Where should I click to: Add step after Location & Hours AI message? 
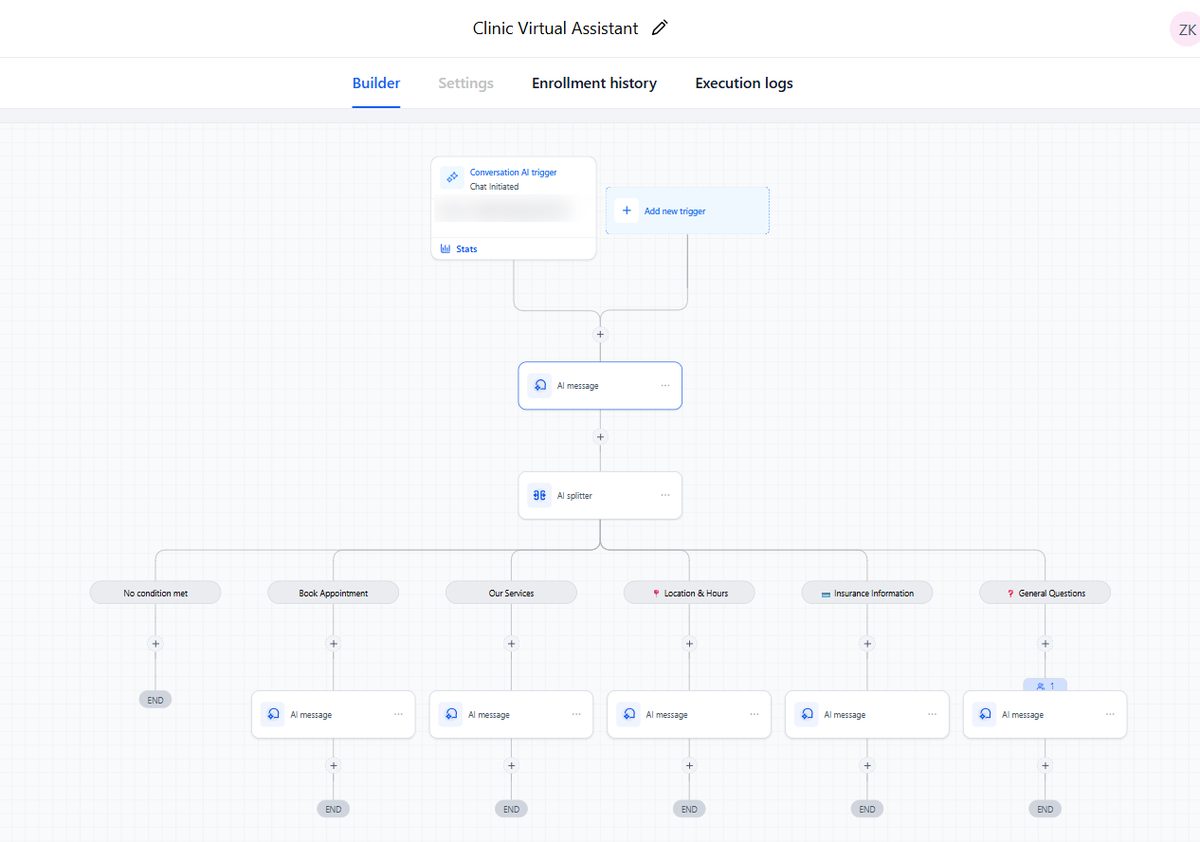[x=689, y=766]
